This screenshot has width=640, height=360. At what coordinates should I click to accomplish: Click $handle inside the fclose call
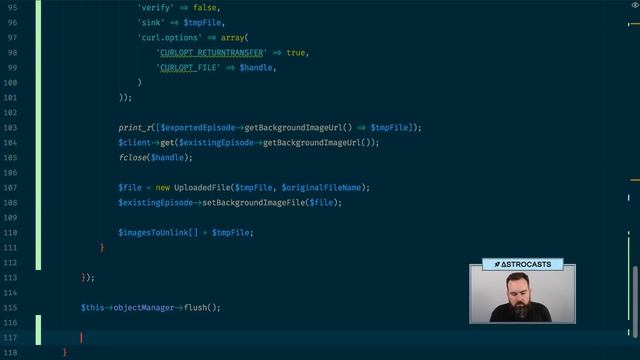click(167, 158)
